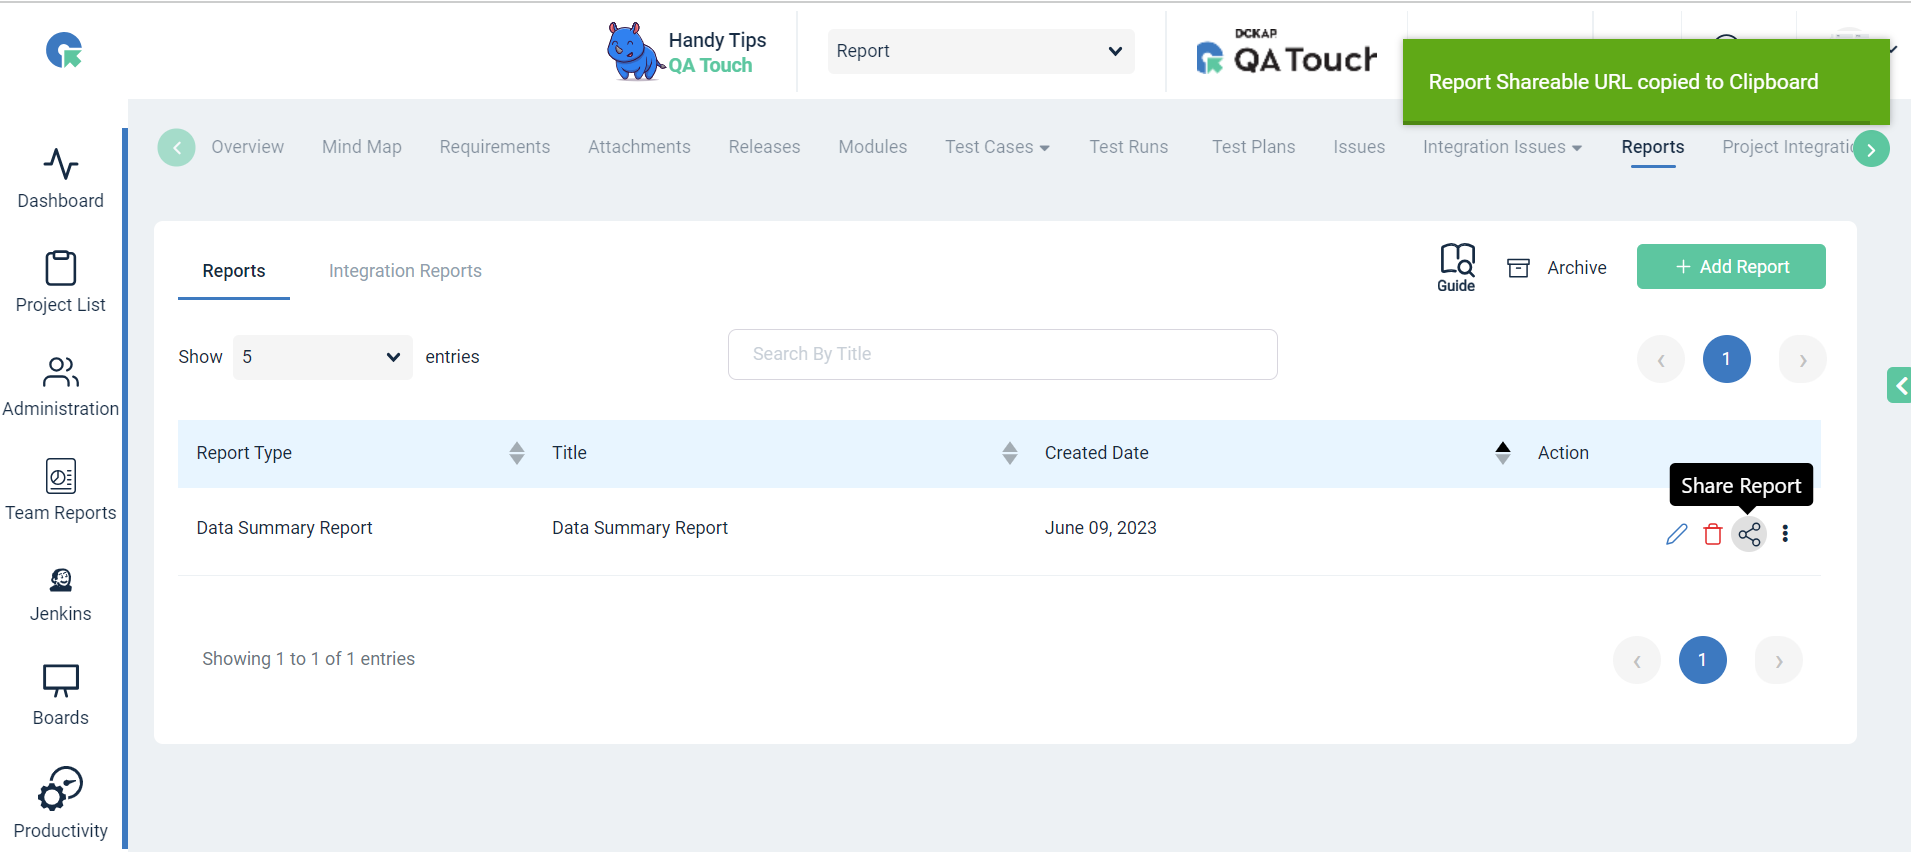Screen dimensions: 1911x852
Task: Open the Guide book icon
Action: click(1457, 267)
